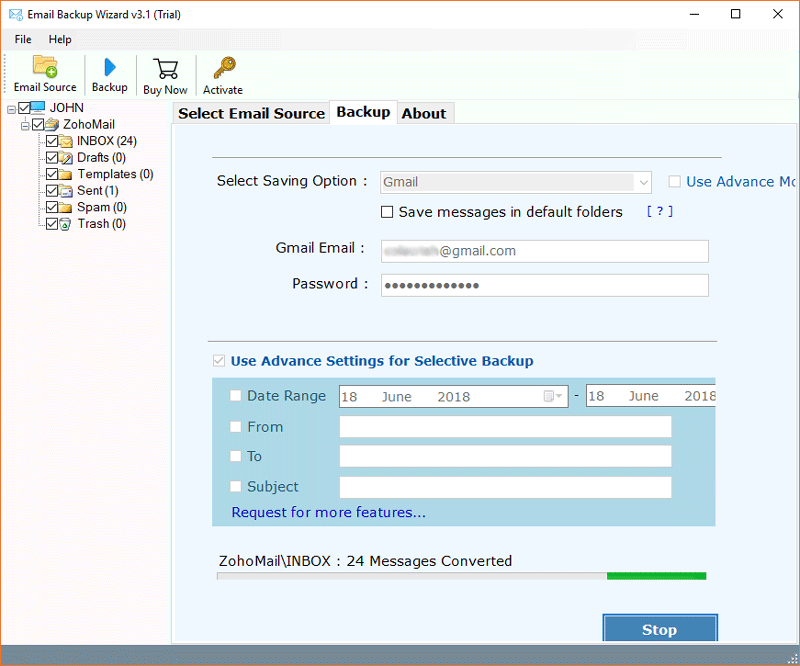Click the Stop button
Screen dimensions: 800x666
point(660,628)
